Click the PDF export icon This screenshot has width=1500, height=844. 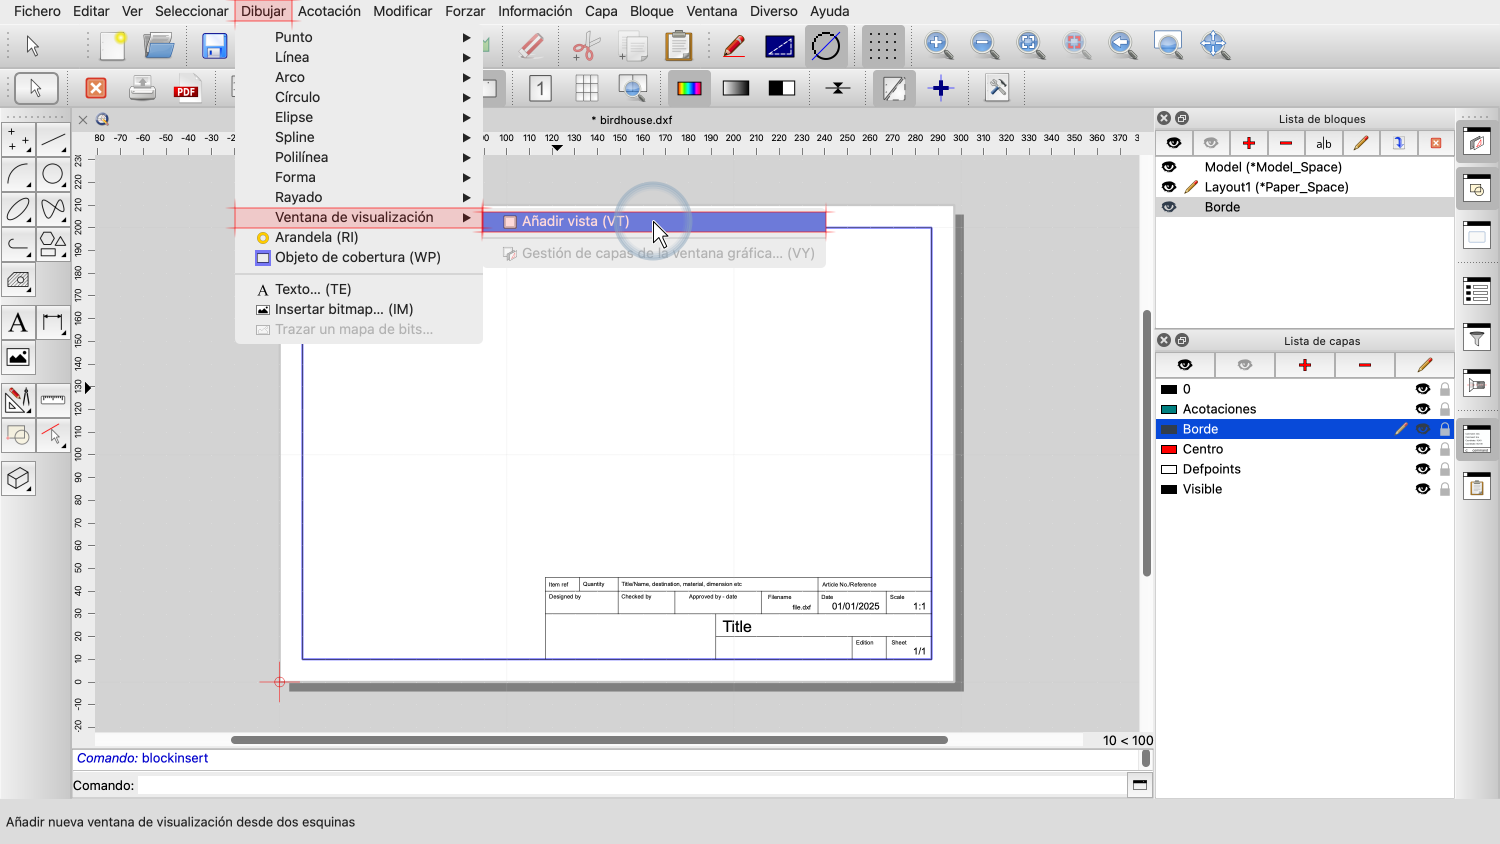coord(186,89)
